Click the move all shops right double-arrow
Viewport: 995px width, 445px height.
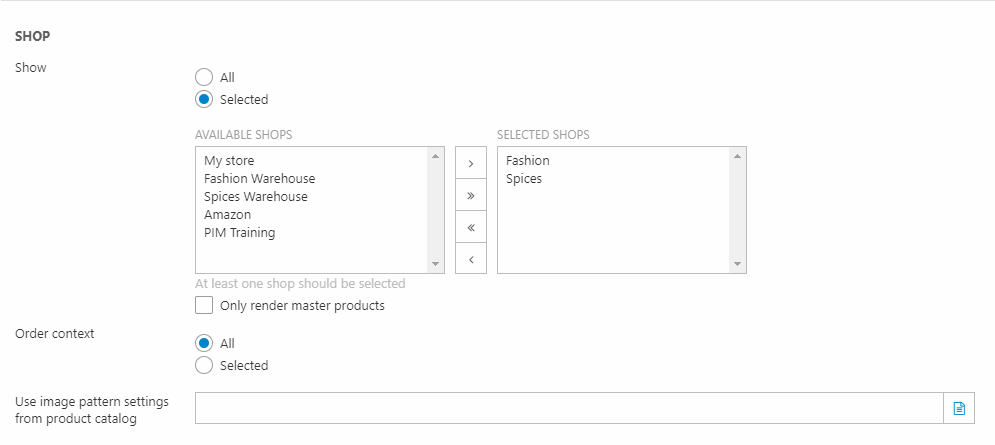pos(470,195)
